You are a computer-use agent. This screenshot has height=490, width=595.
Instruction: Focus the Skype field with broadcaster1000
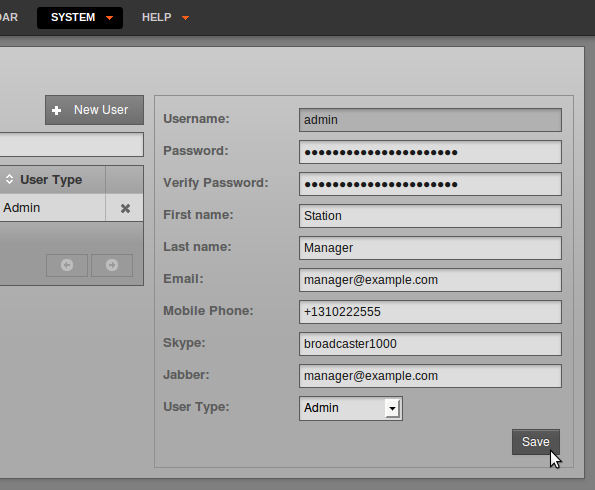(x=430, y=344)
